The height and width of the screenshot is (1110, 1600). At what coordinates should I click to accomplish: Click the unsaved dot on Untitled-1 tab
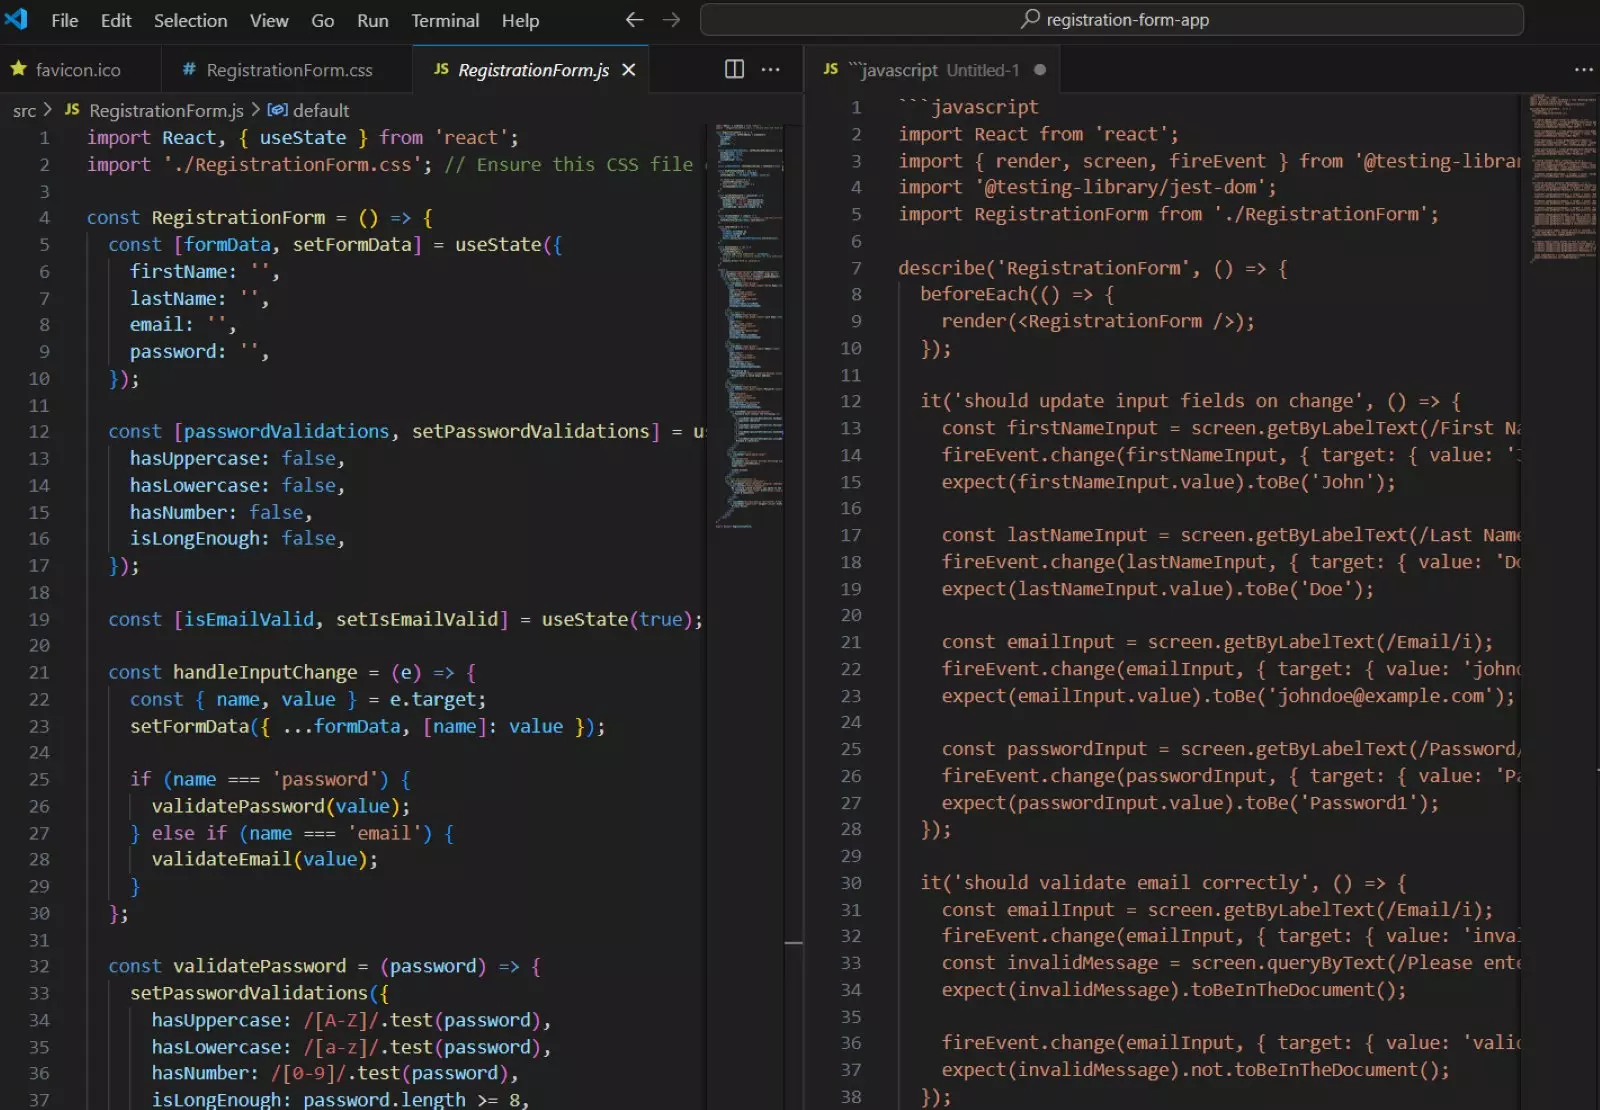click(x=1040, y=70)
